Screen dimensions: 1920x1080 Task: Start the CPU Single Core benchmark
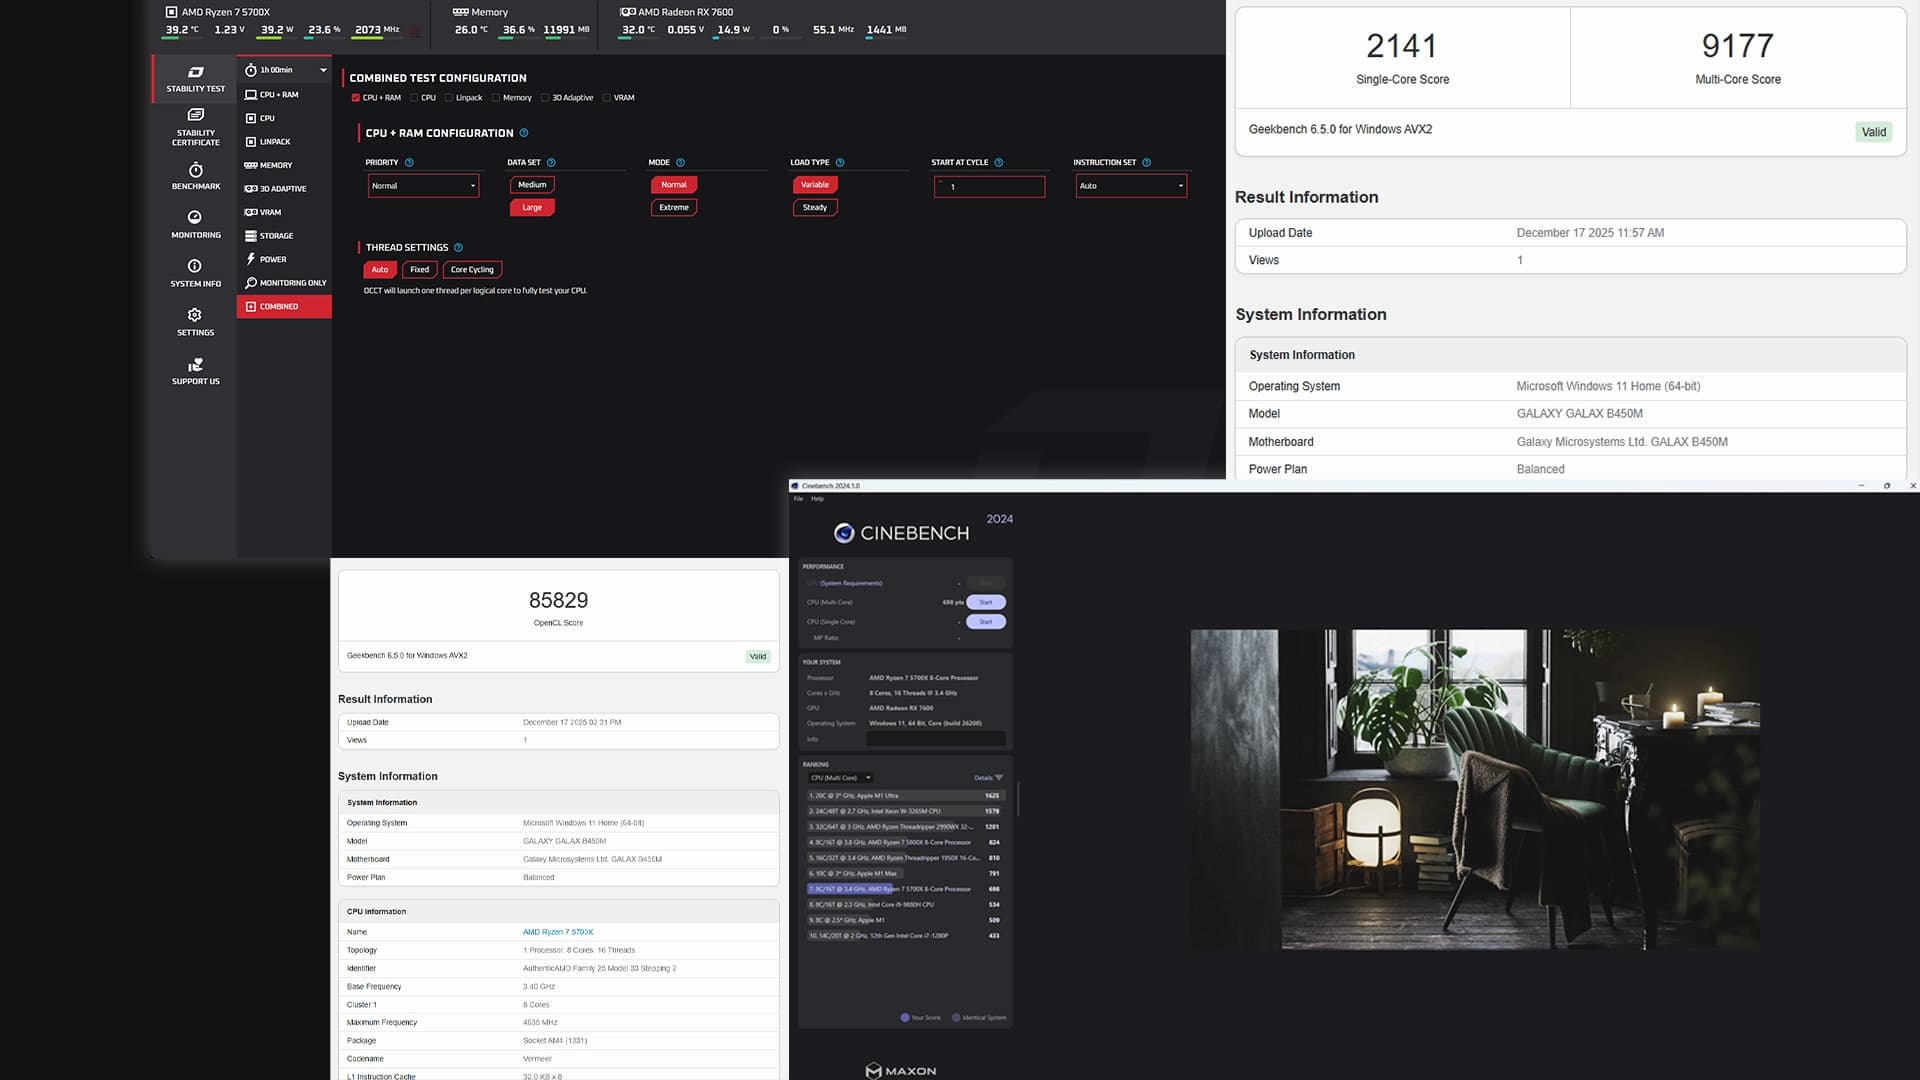pyautogui.click(x=985, y=622)
